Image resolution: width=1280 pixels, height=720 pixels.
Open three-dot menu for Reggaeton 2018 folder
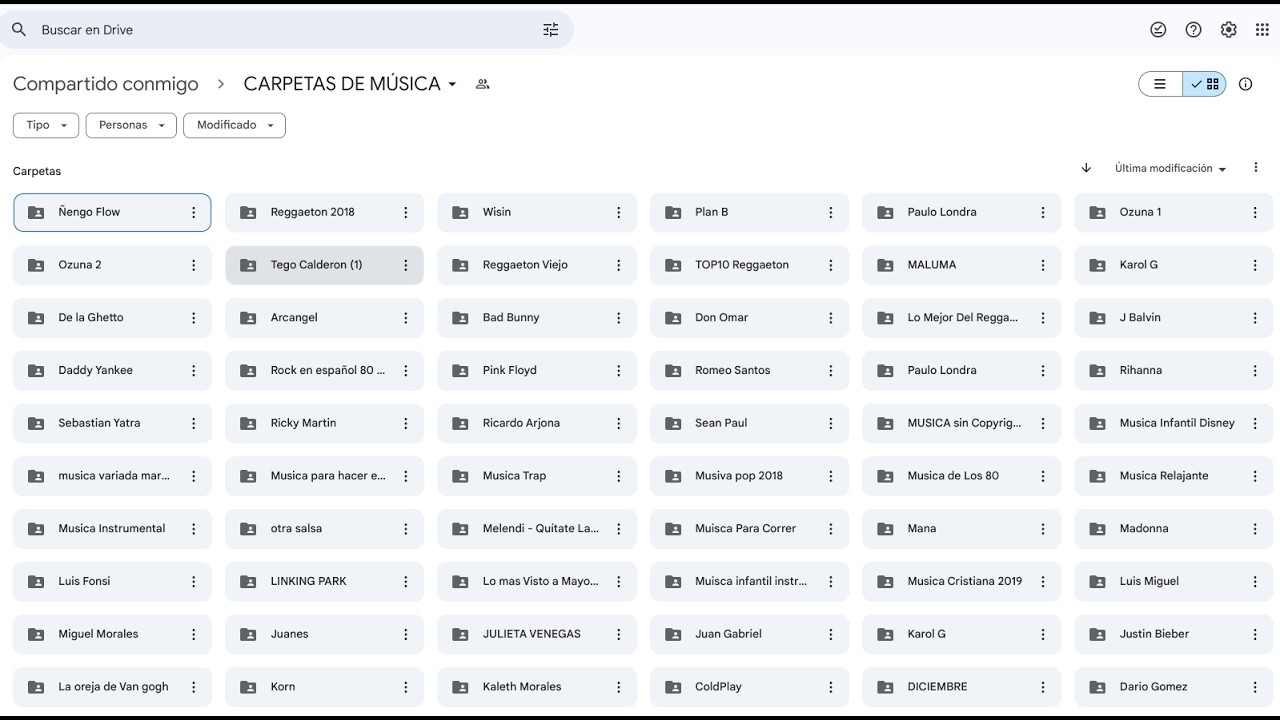(406, 212)
